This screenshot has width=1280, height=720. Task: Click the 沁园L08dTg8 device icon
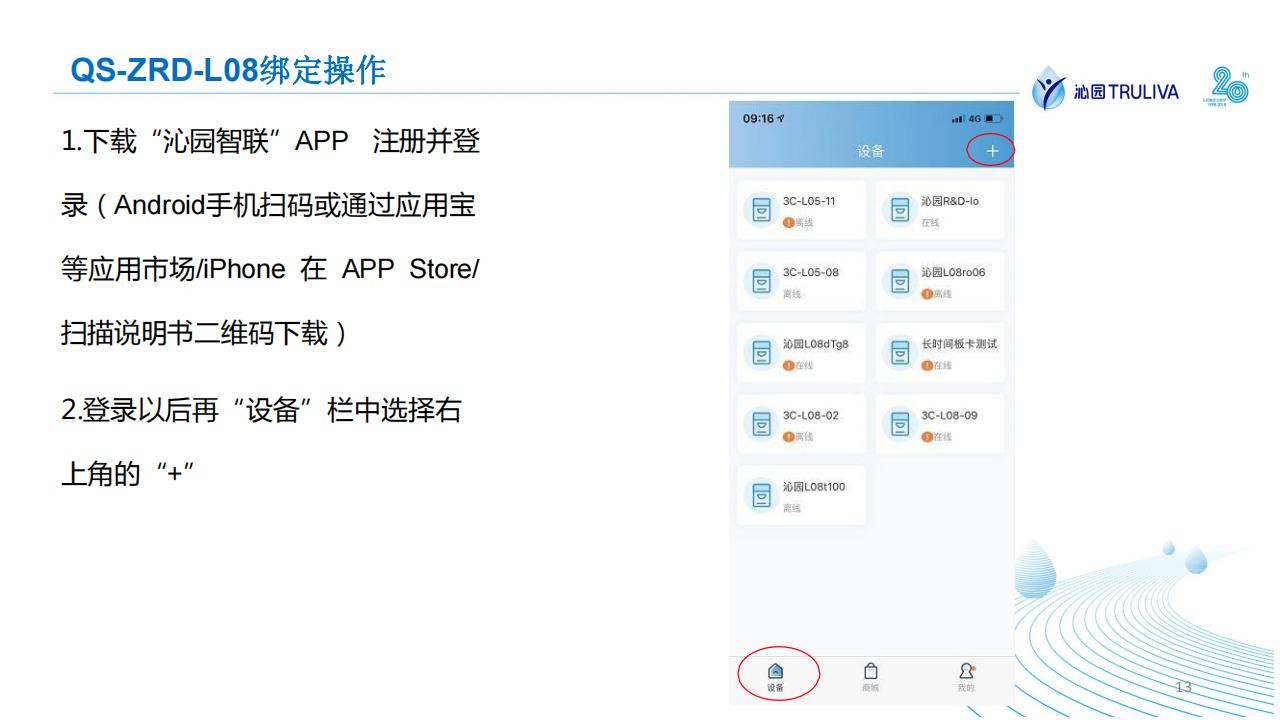[762, 354]
